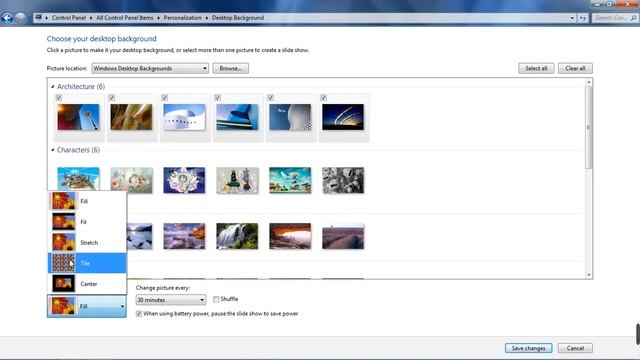The height and width of the screenshot is (360, 640).
Task: Click the Forward navigation arrow
Action: [x=20, y=18]
